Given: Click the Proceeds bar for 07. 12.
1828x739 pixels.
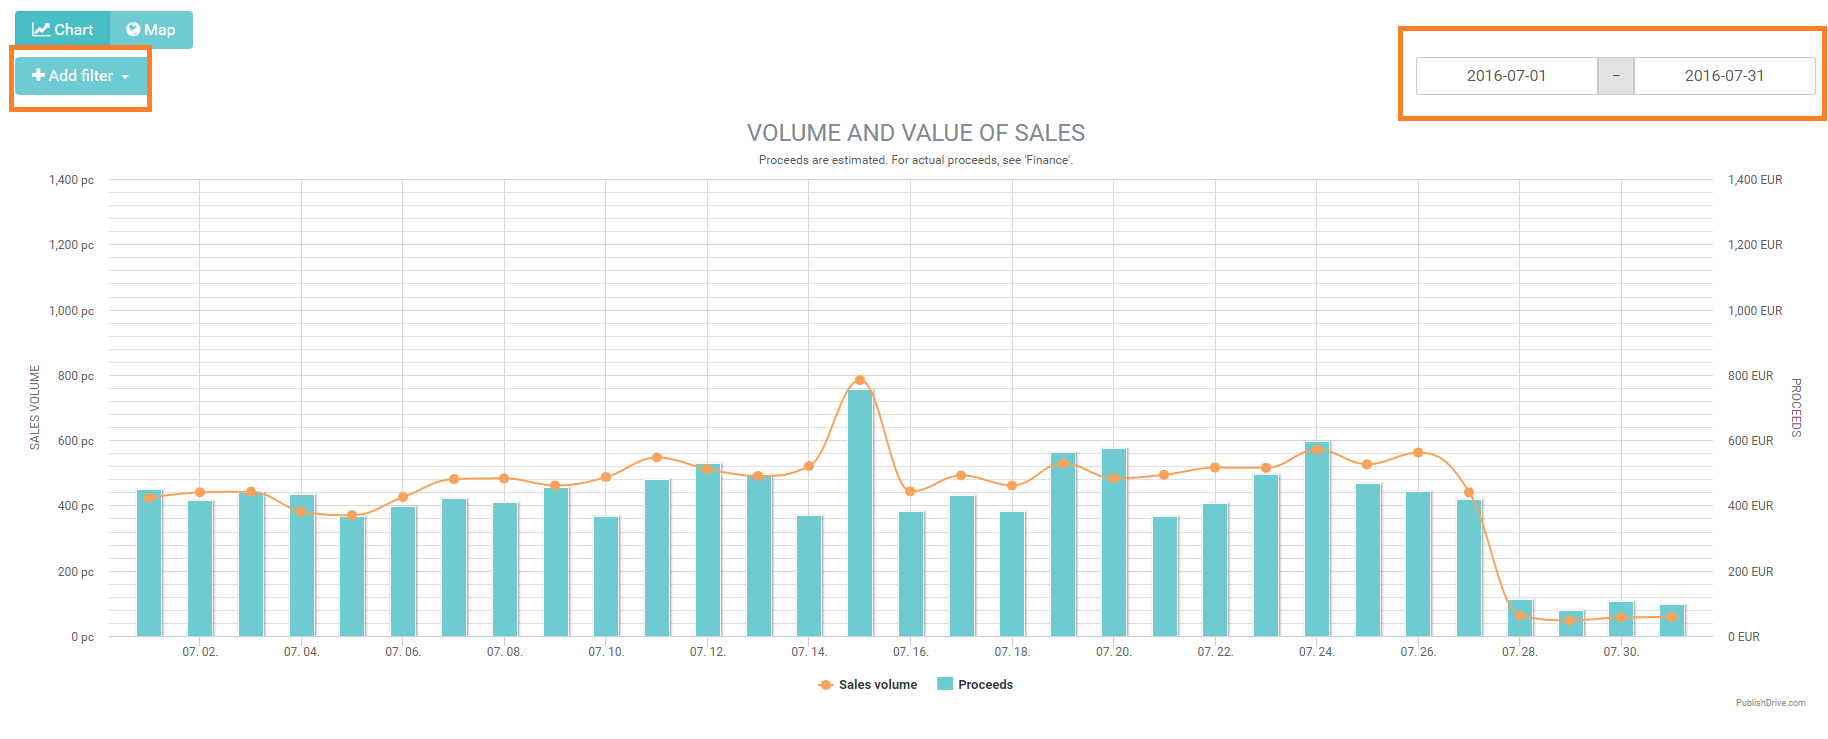Looking at the screenshot, I should point(708,550).
